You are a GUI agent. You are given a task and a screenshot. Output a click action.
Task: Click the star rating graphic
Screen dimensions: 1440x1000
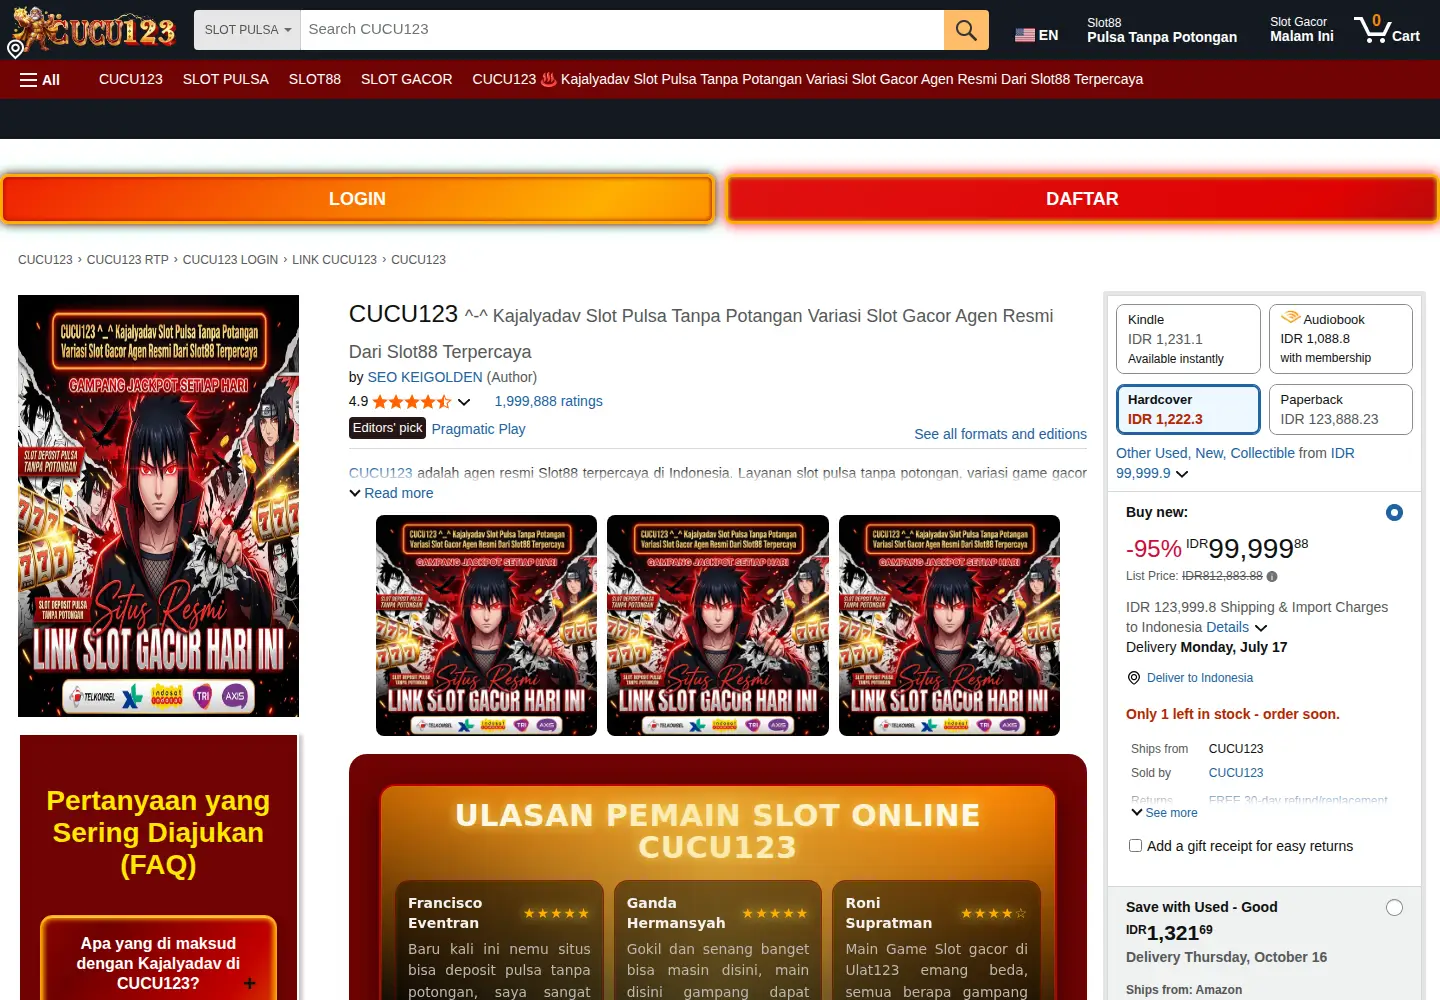412,402
